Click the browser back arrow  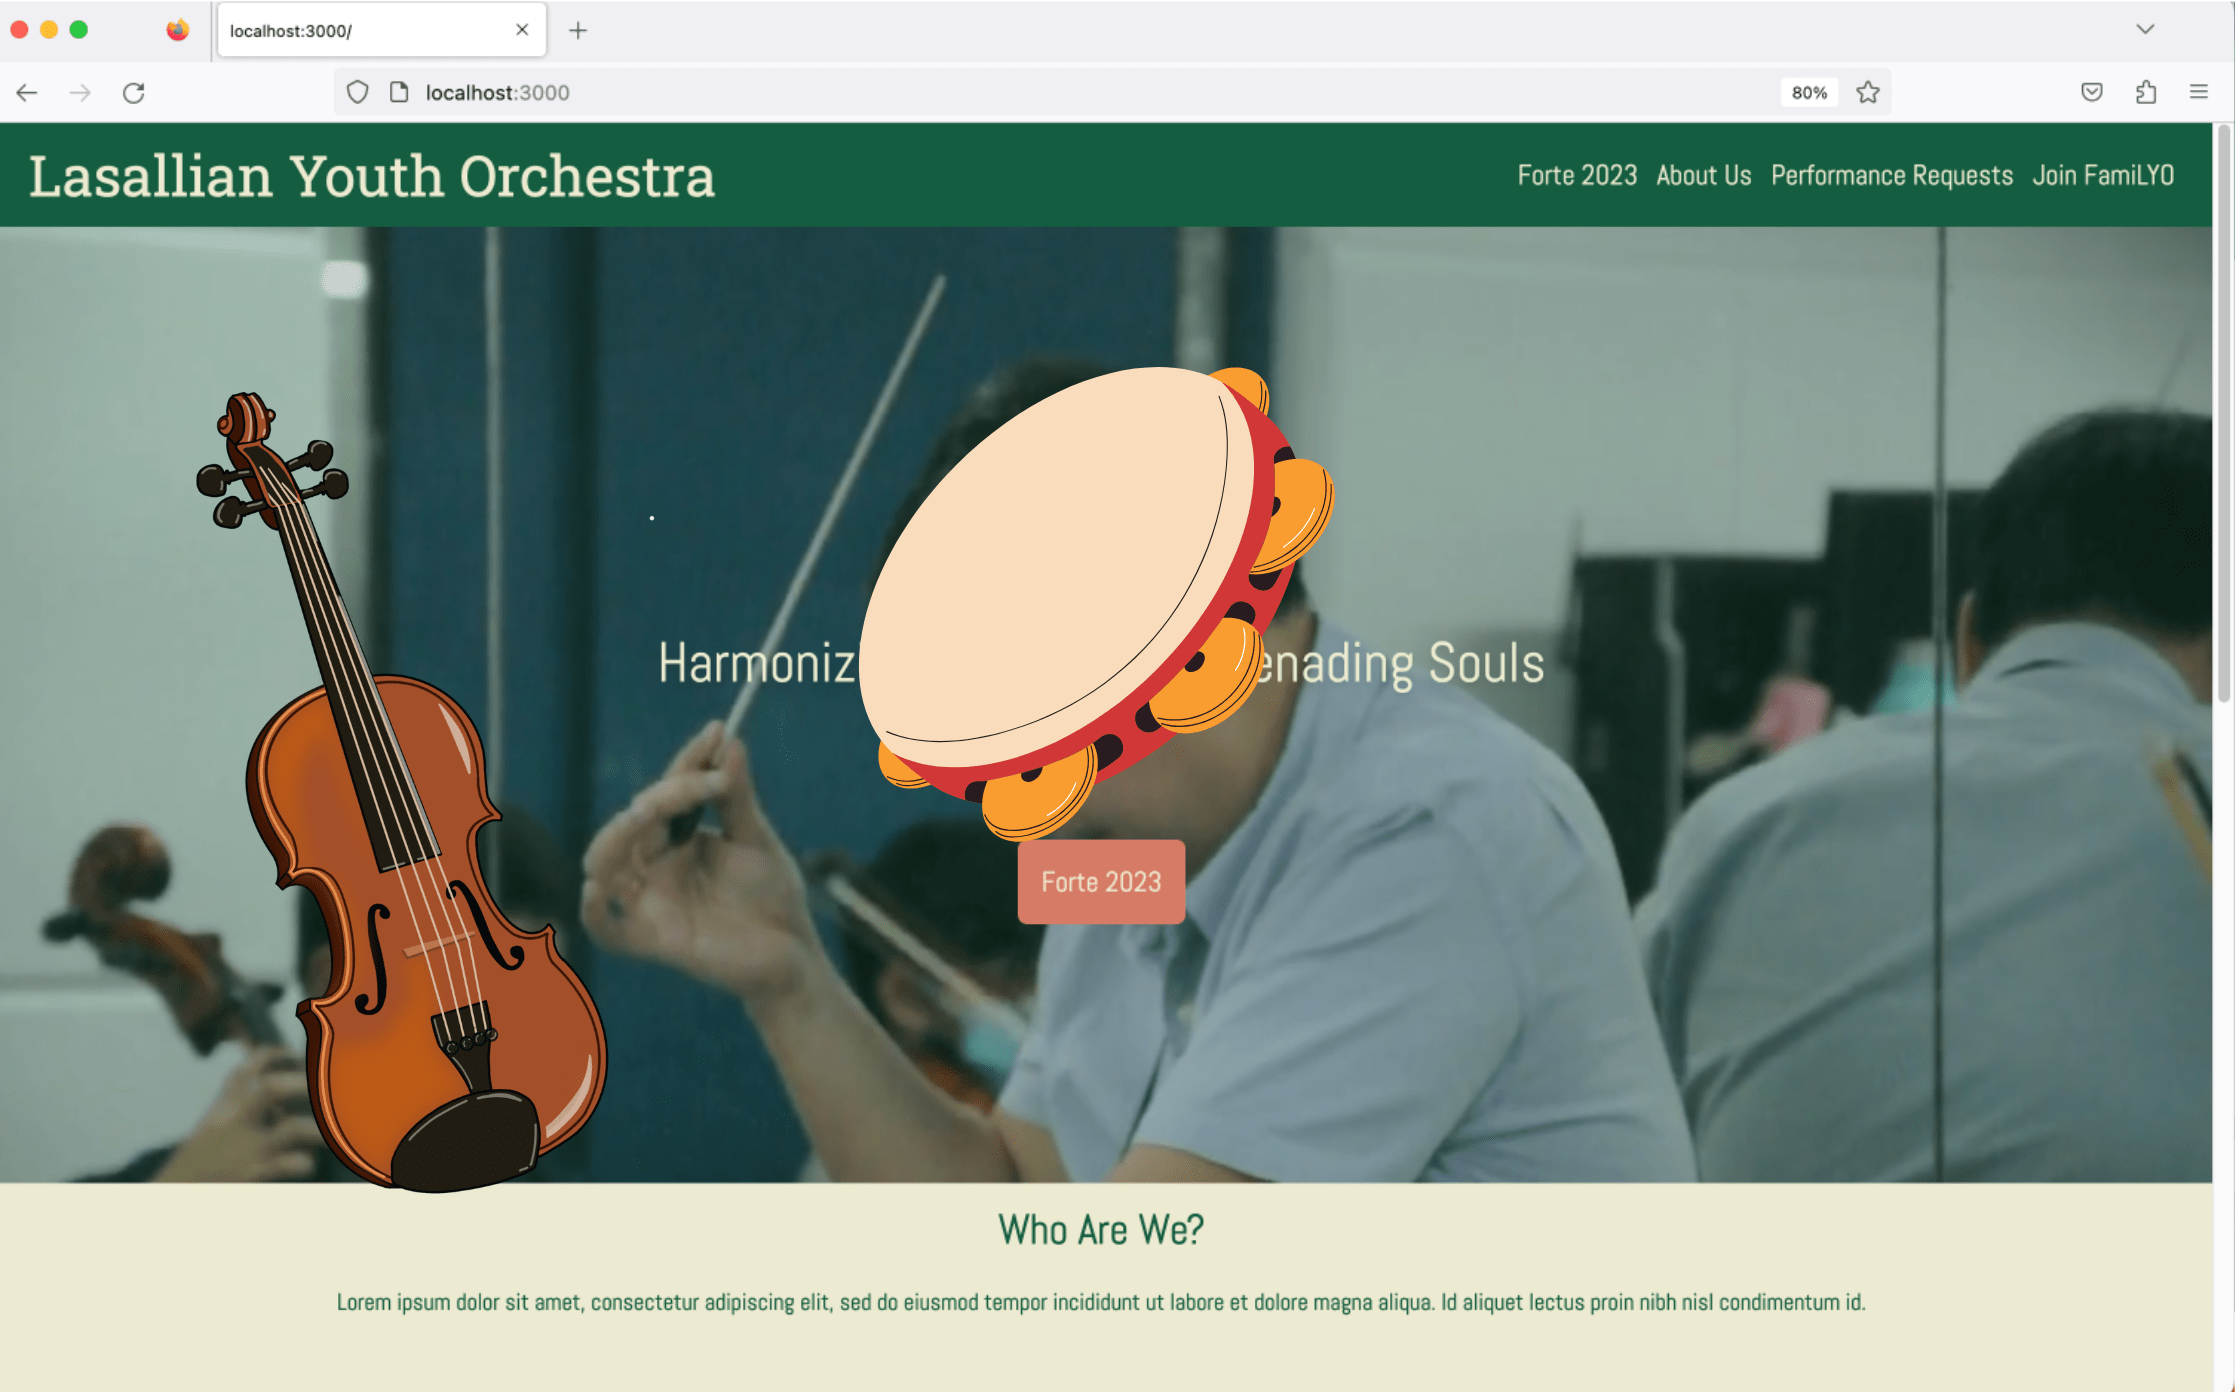tap(27, 93)
